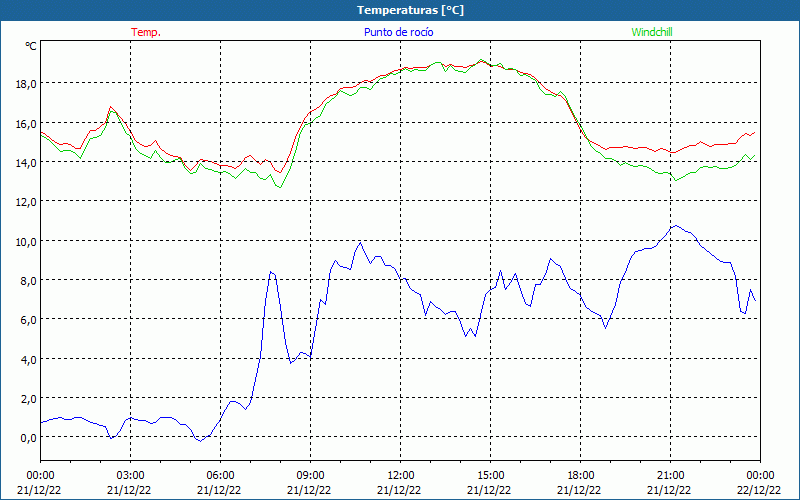Select the blue 'Punto de rocío' legend label
The height and width of the screenshot is (500, 800).
[x=398, y=32]
